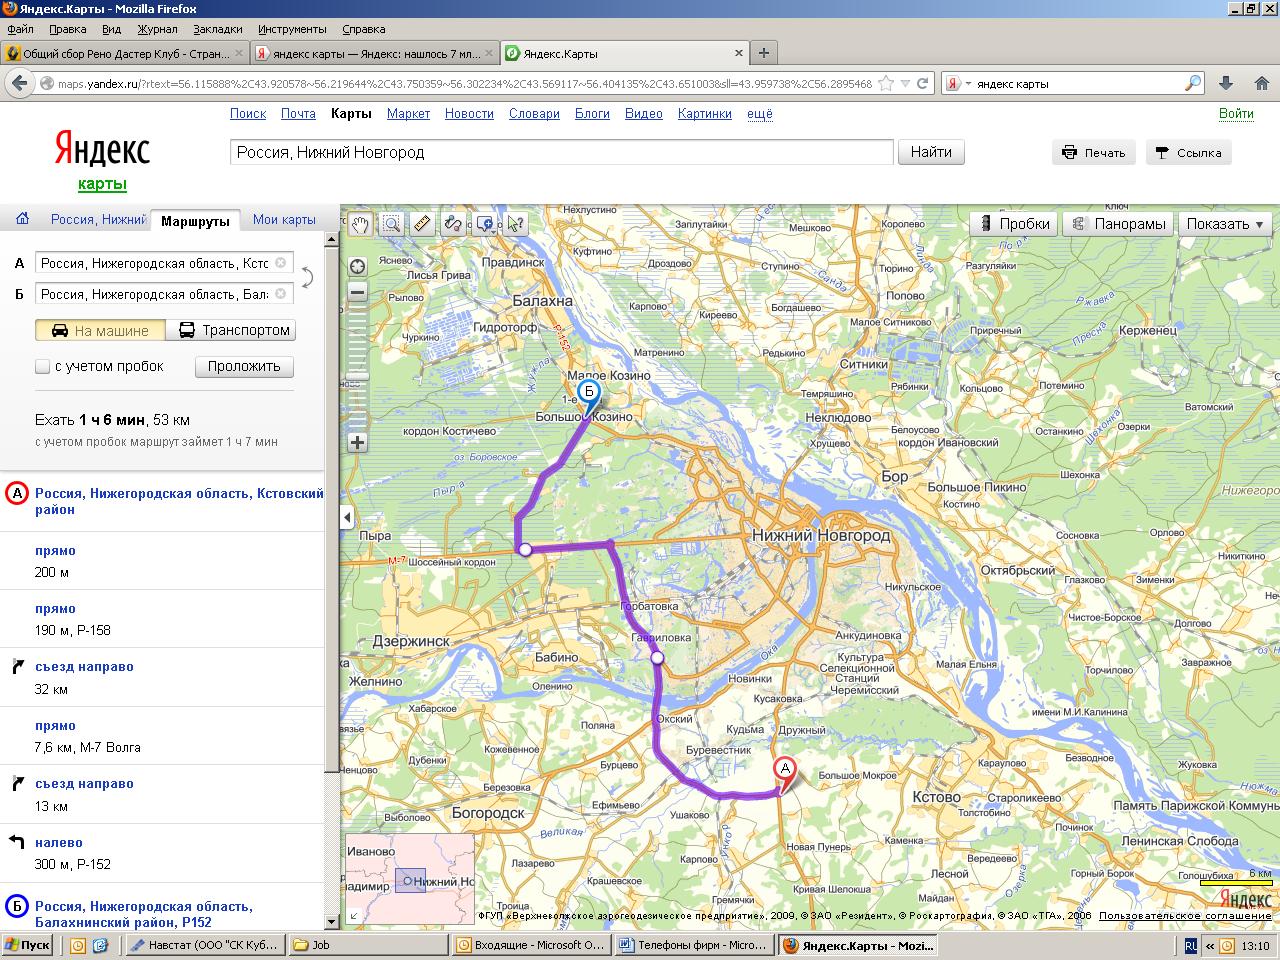
Task: Click the Войти link
Action: click(x=1236, y=114)
